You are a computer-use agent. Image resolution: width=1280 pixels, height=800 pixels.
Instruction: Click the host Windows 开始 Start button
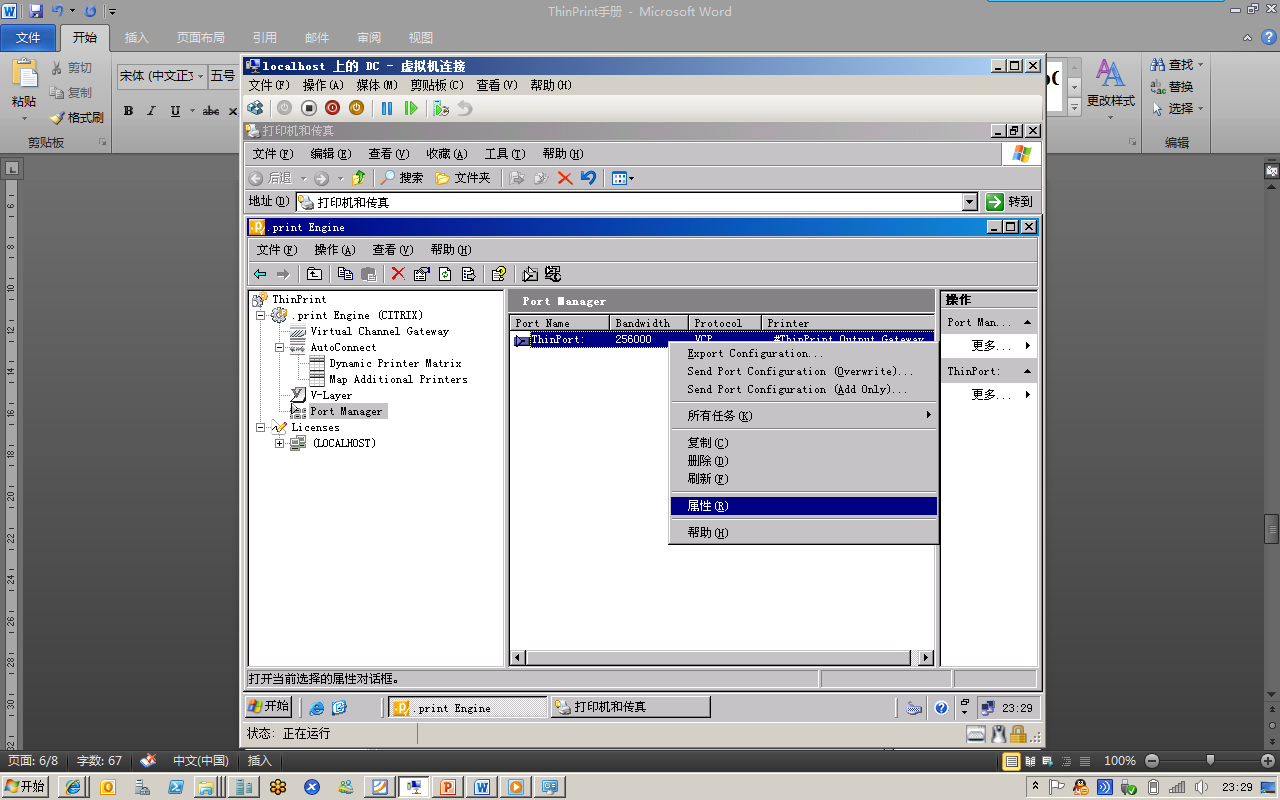click(26, 786)
